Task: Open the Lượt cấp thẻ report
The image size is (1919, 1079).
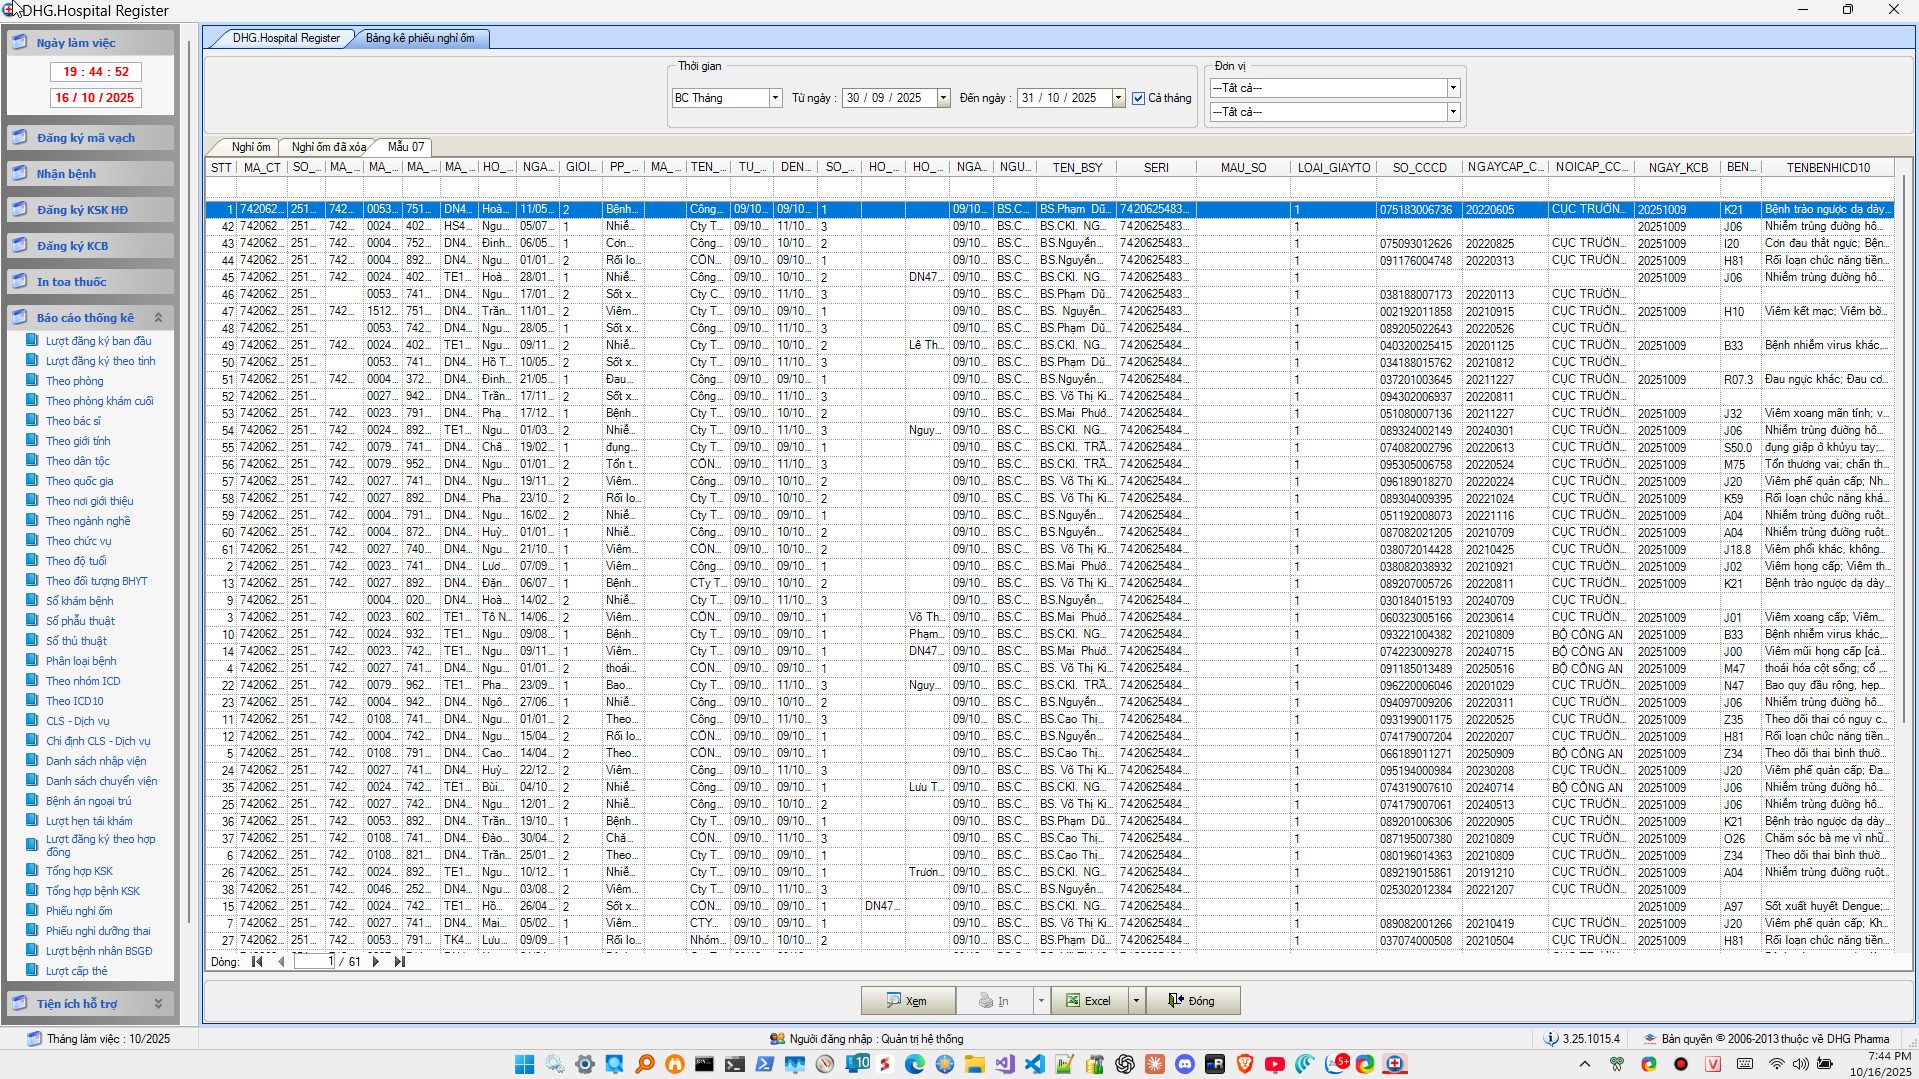Action: tap(77, 971)
